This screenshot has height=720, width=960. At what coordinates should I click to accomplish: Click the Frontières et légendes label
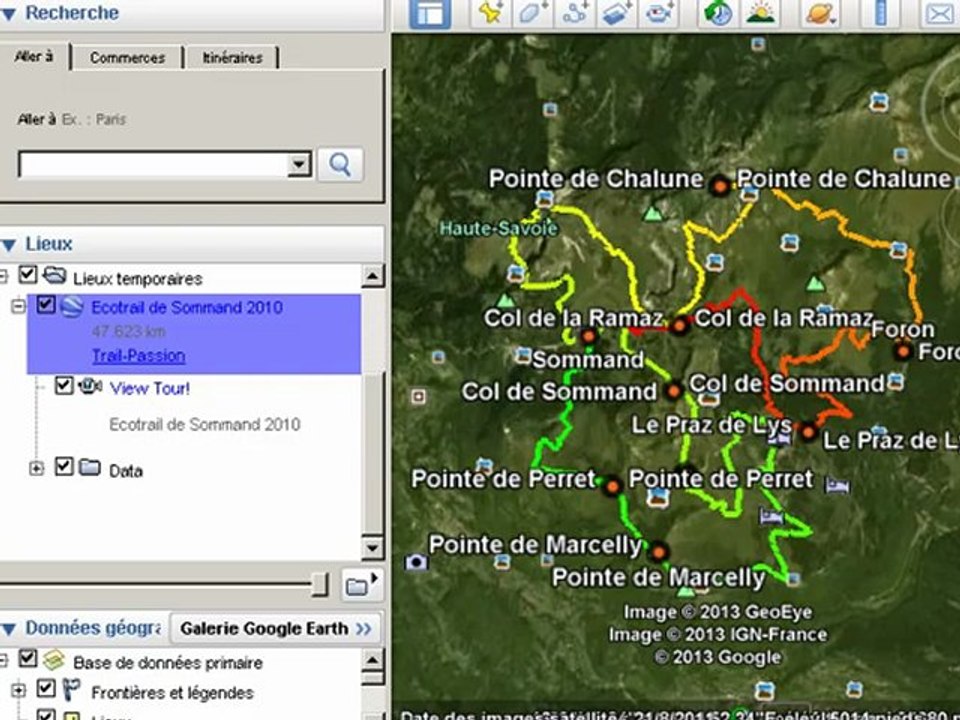coord(172,693)
